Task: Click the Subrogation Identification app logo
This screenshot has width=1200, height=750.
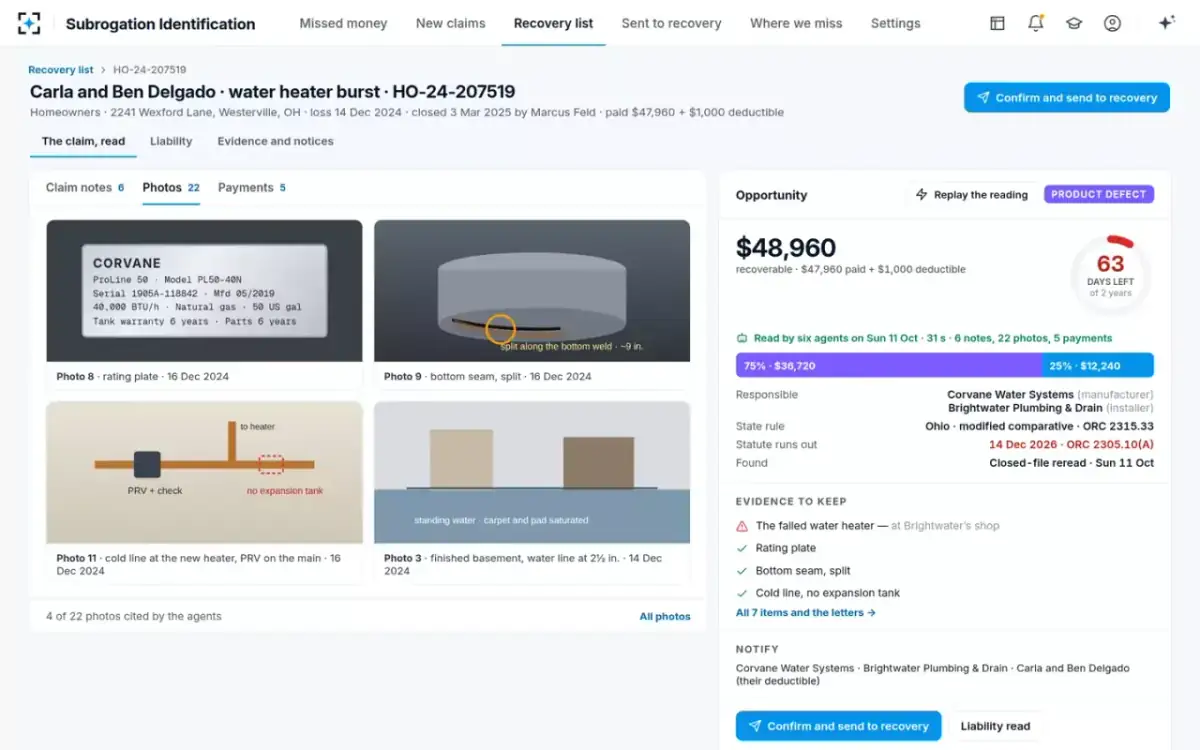Action: pos(29,23)
